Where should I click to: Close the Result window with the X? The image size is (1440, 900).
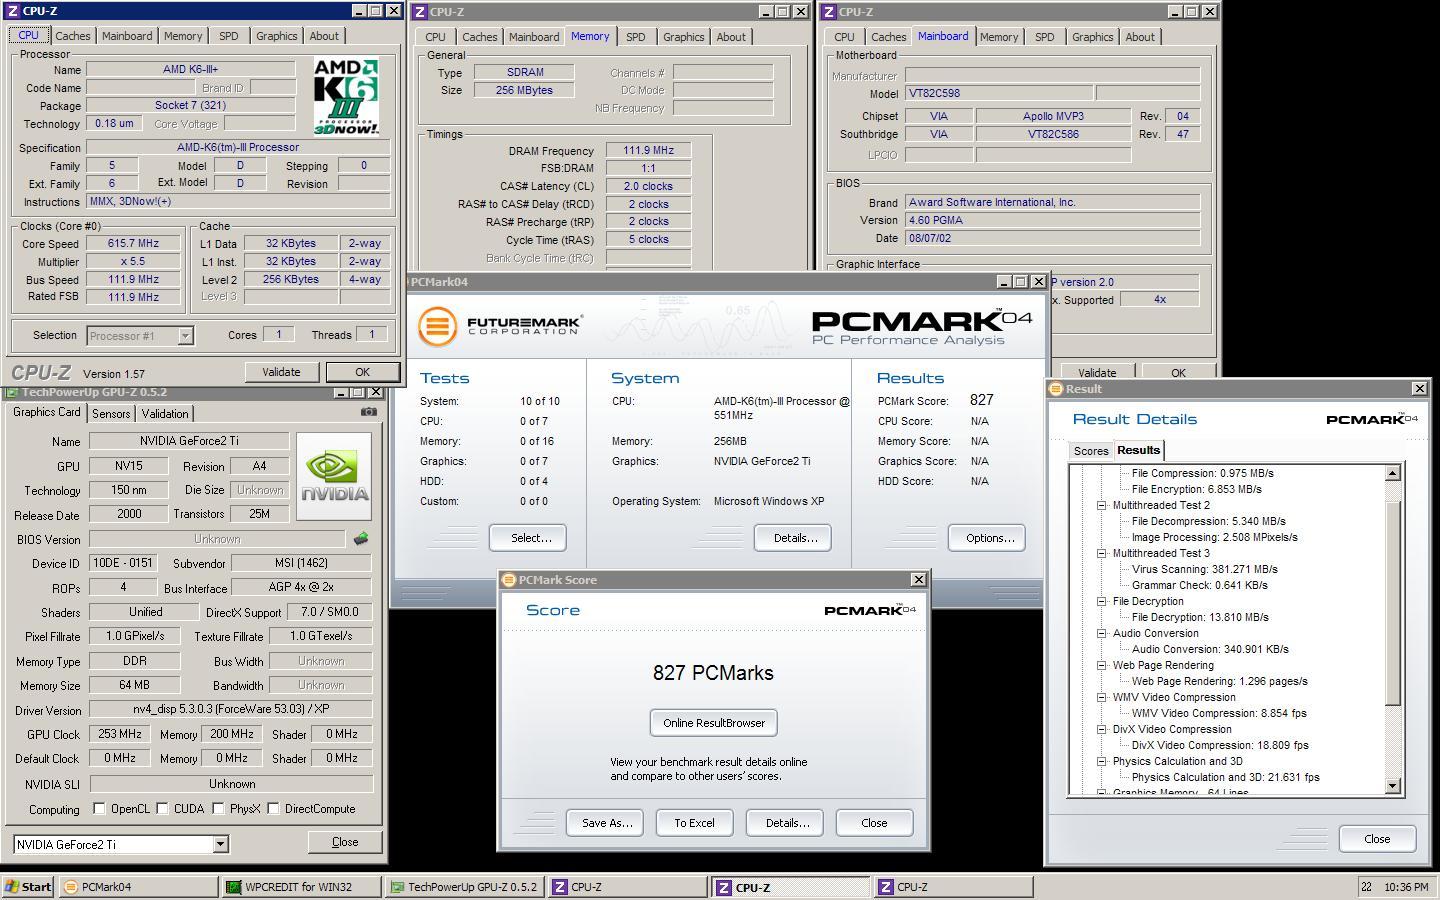point(1419,389)
